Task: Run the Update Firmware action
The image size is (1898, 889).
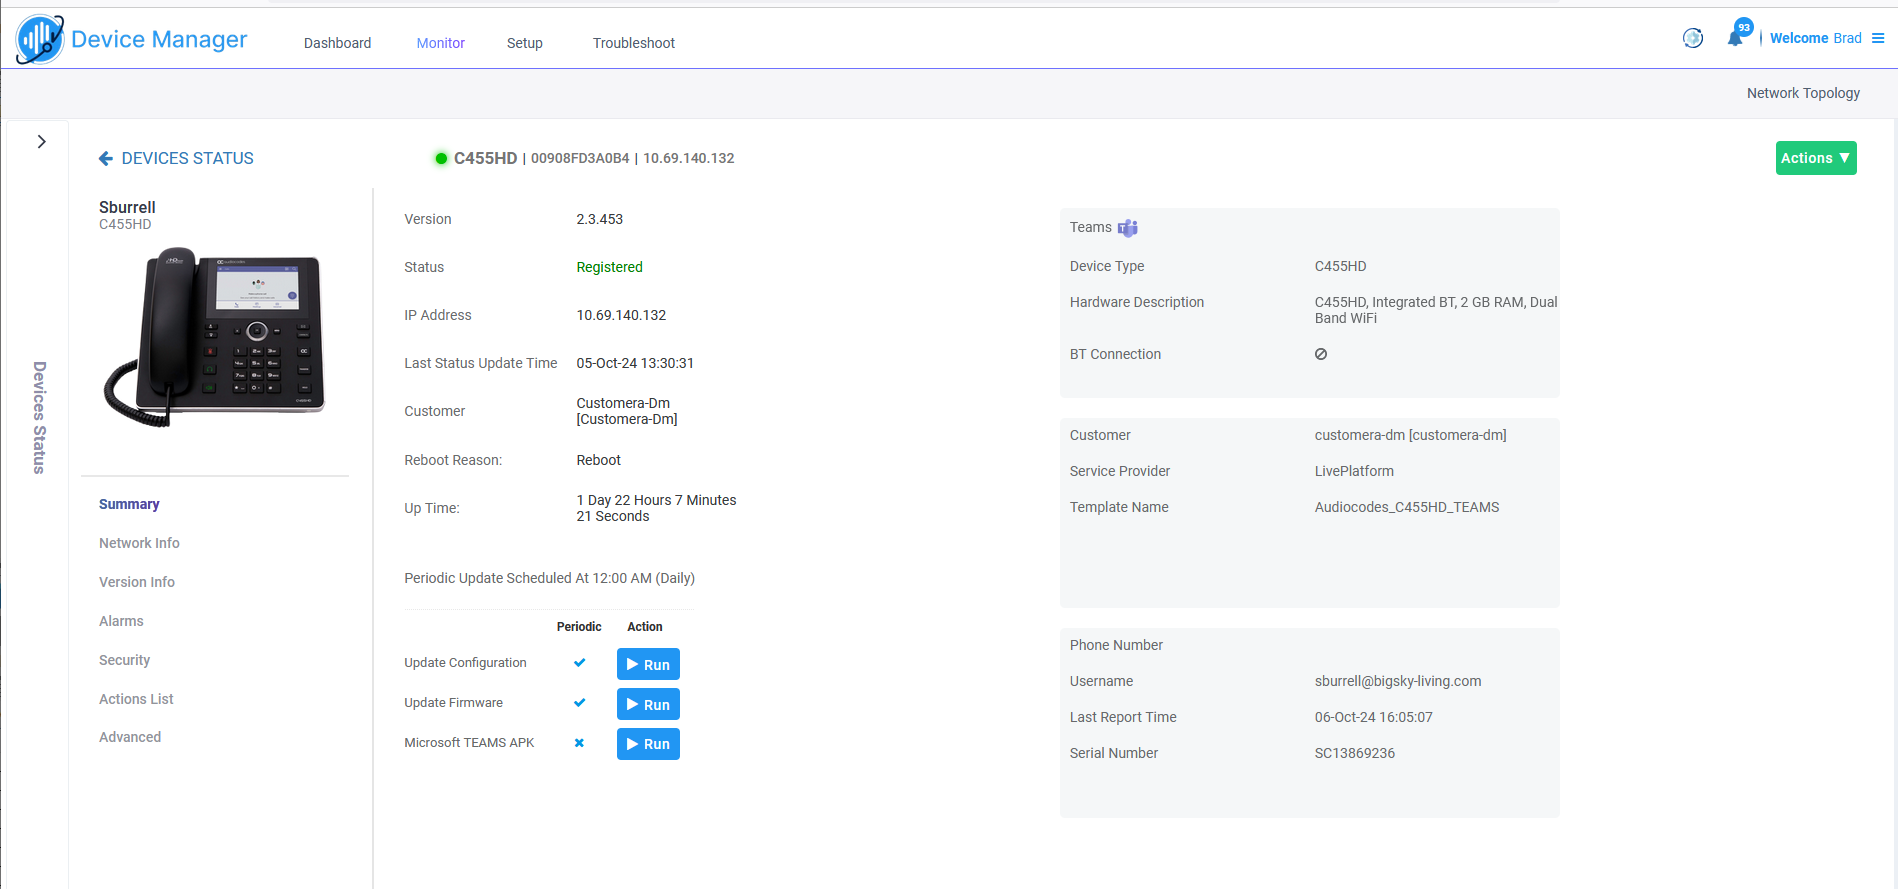Action: coord(648,704)
